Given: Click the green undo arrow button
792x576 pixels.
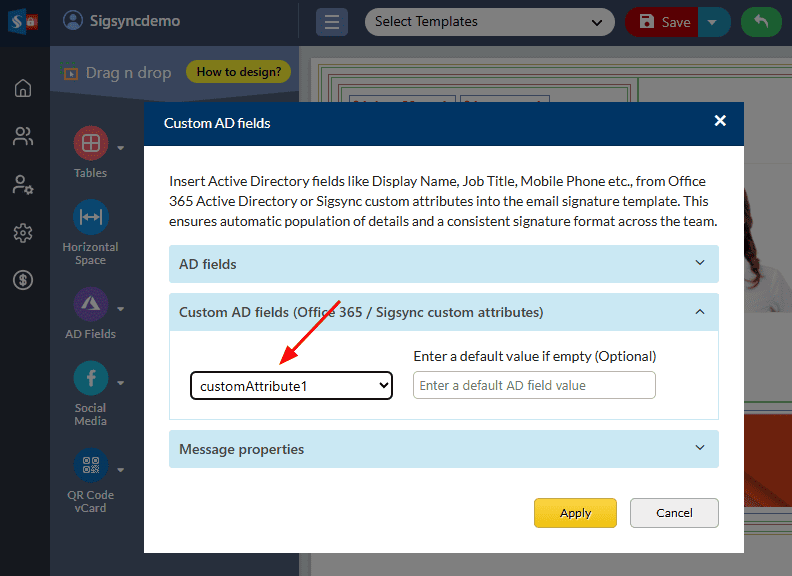Looking at the screenshot, I should pos(761,22).
